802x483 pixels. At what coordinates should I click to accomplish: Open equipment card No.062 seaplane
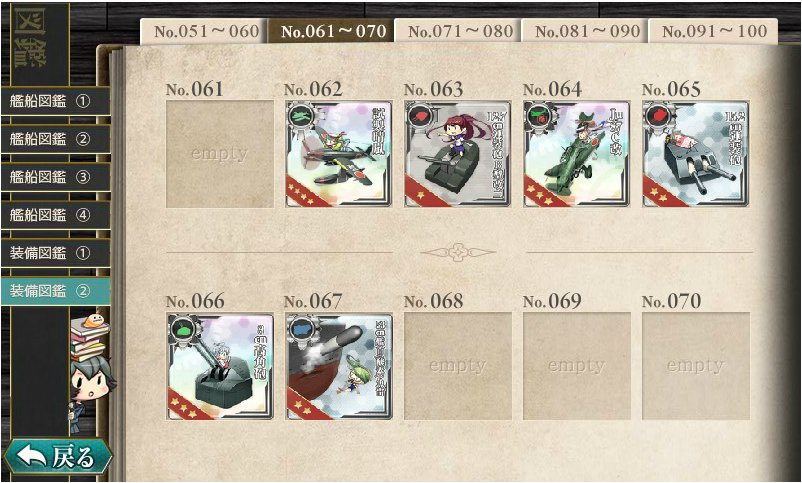[339, 153]
